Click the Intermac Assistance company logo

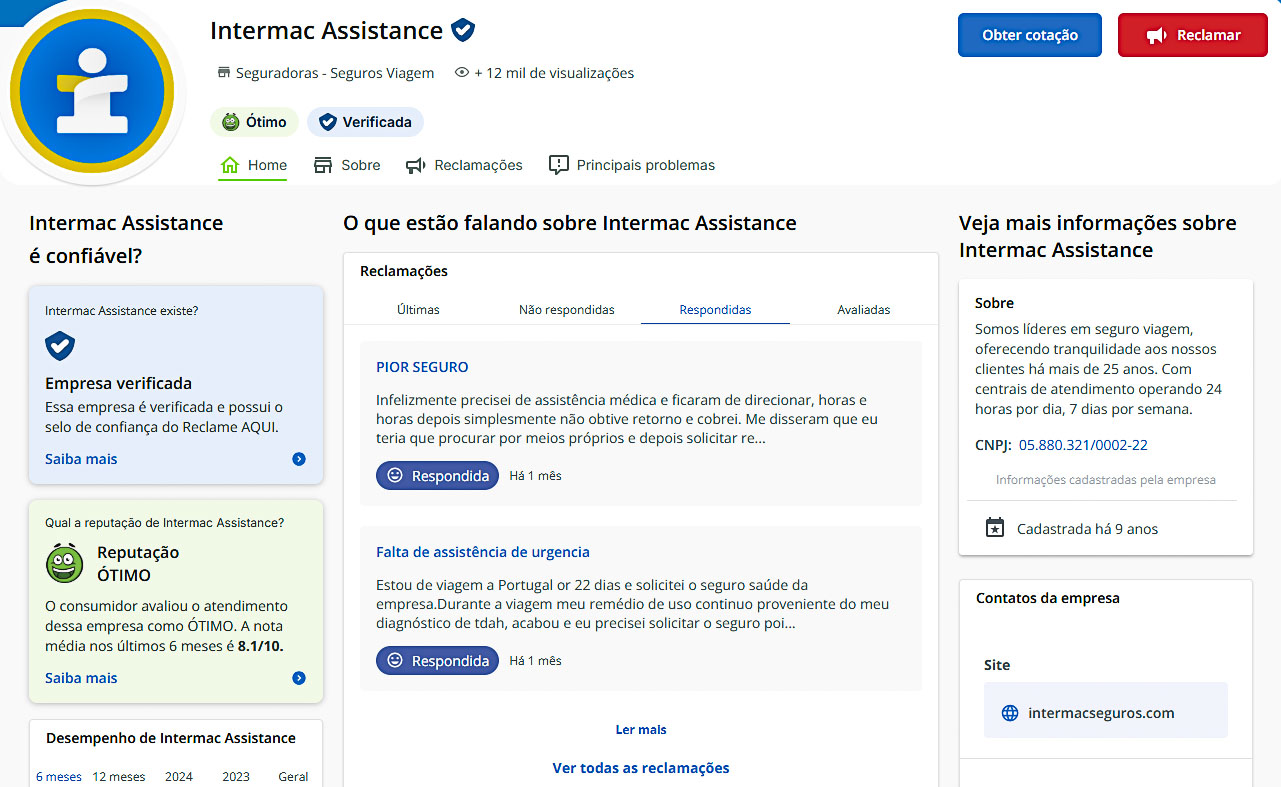[92, 91]
